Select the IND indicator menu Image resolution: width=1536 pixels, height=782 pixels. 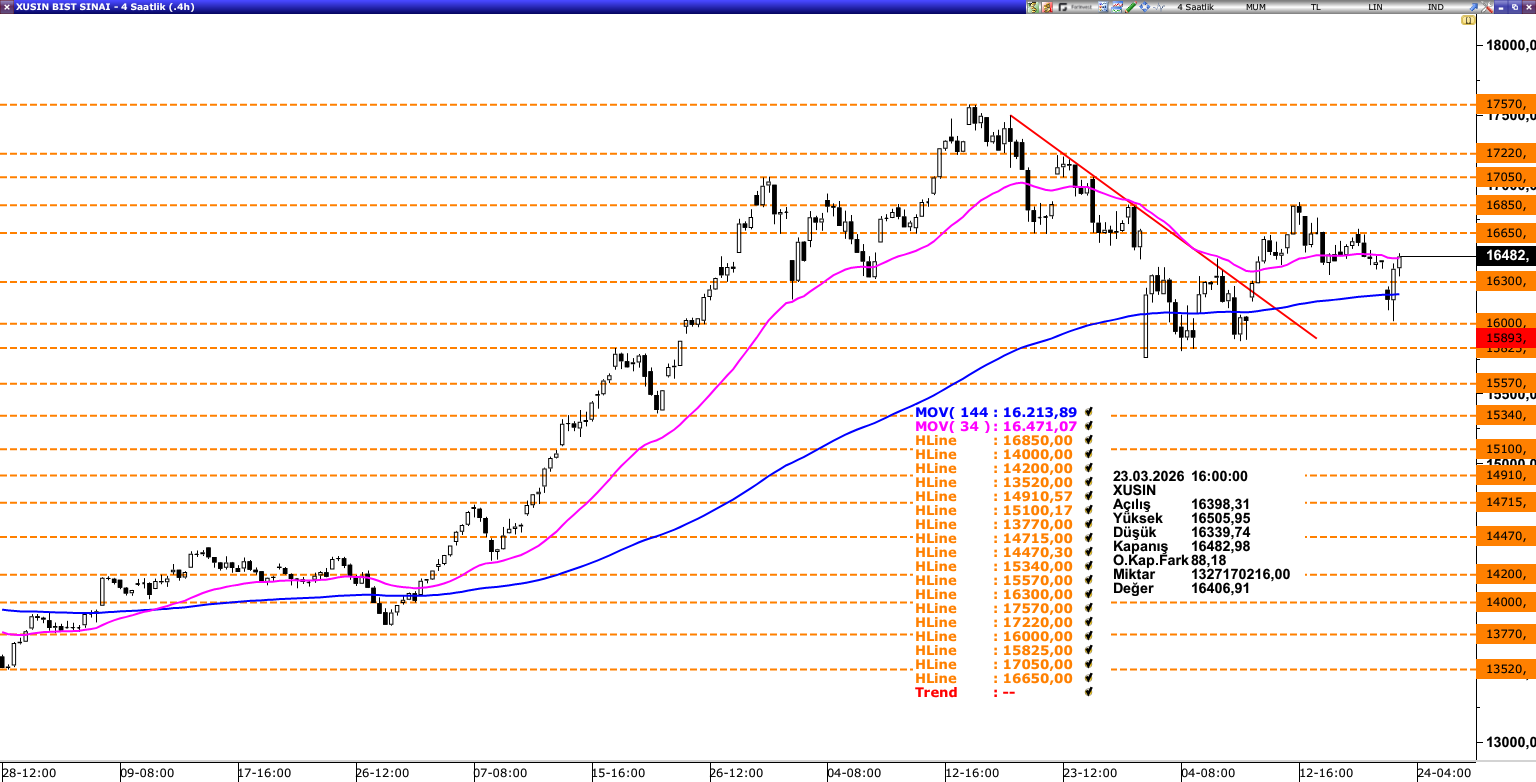pos(1435,7)
